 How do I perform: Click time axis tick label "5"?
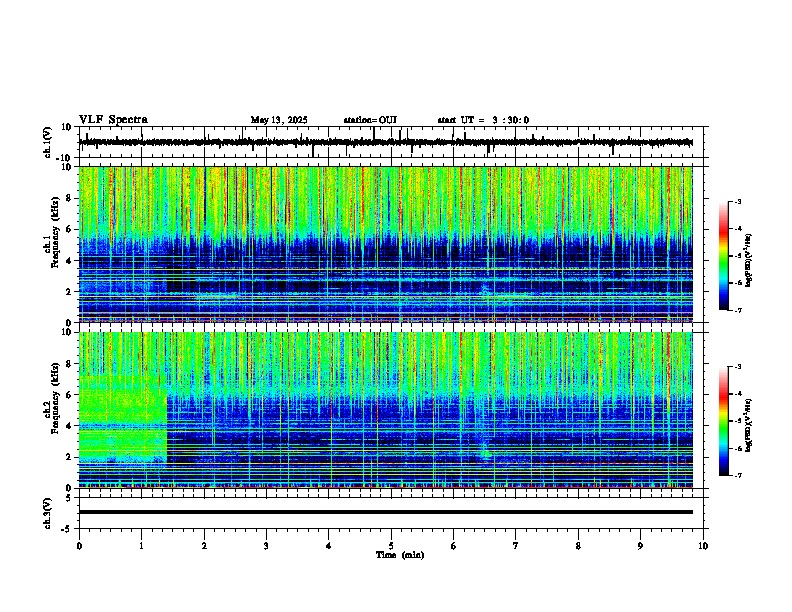pos(391,546)
